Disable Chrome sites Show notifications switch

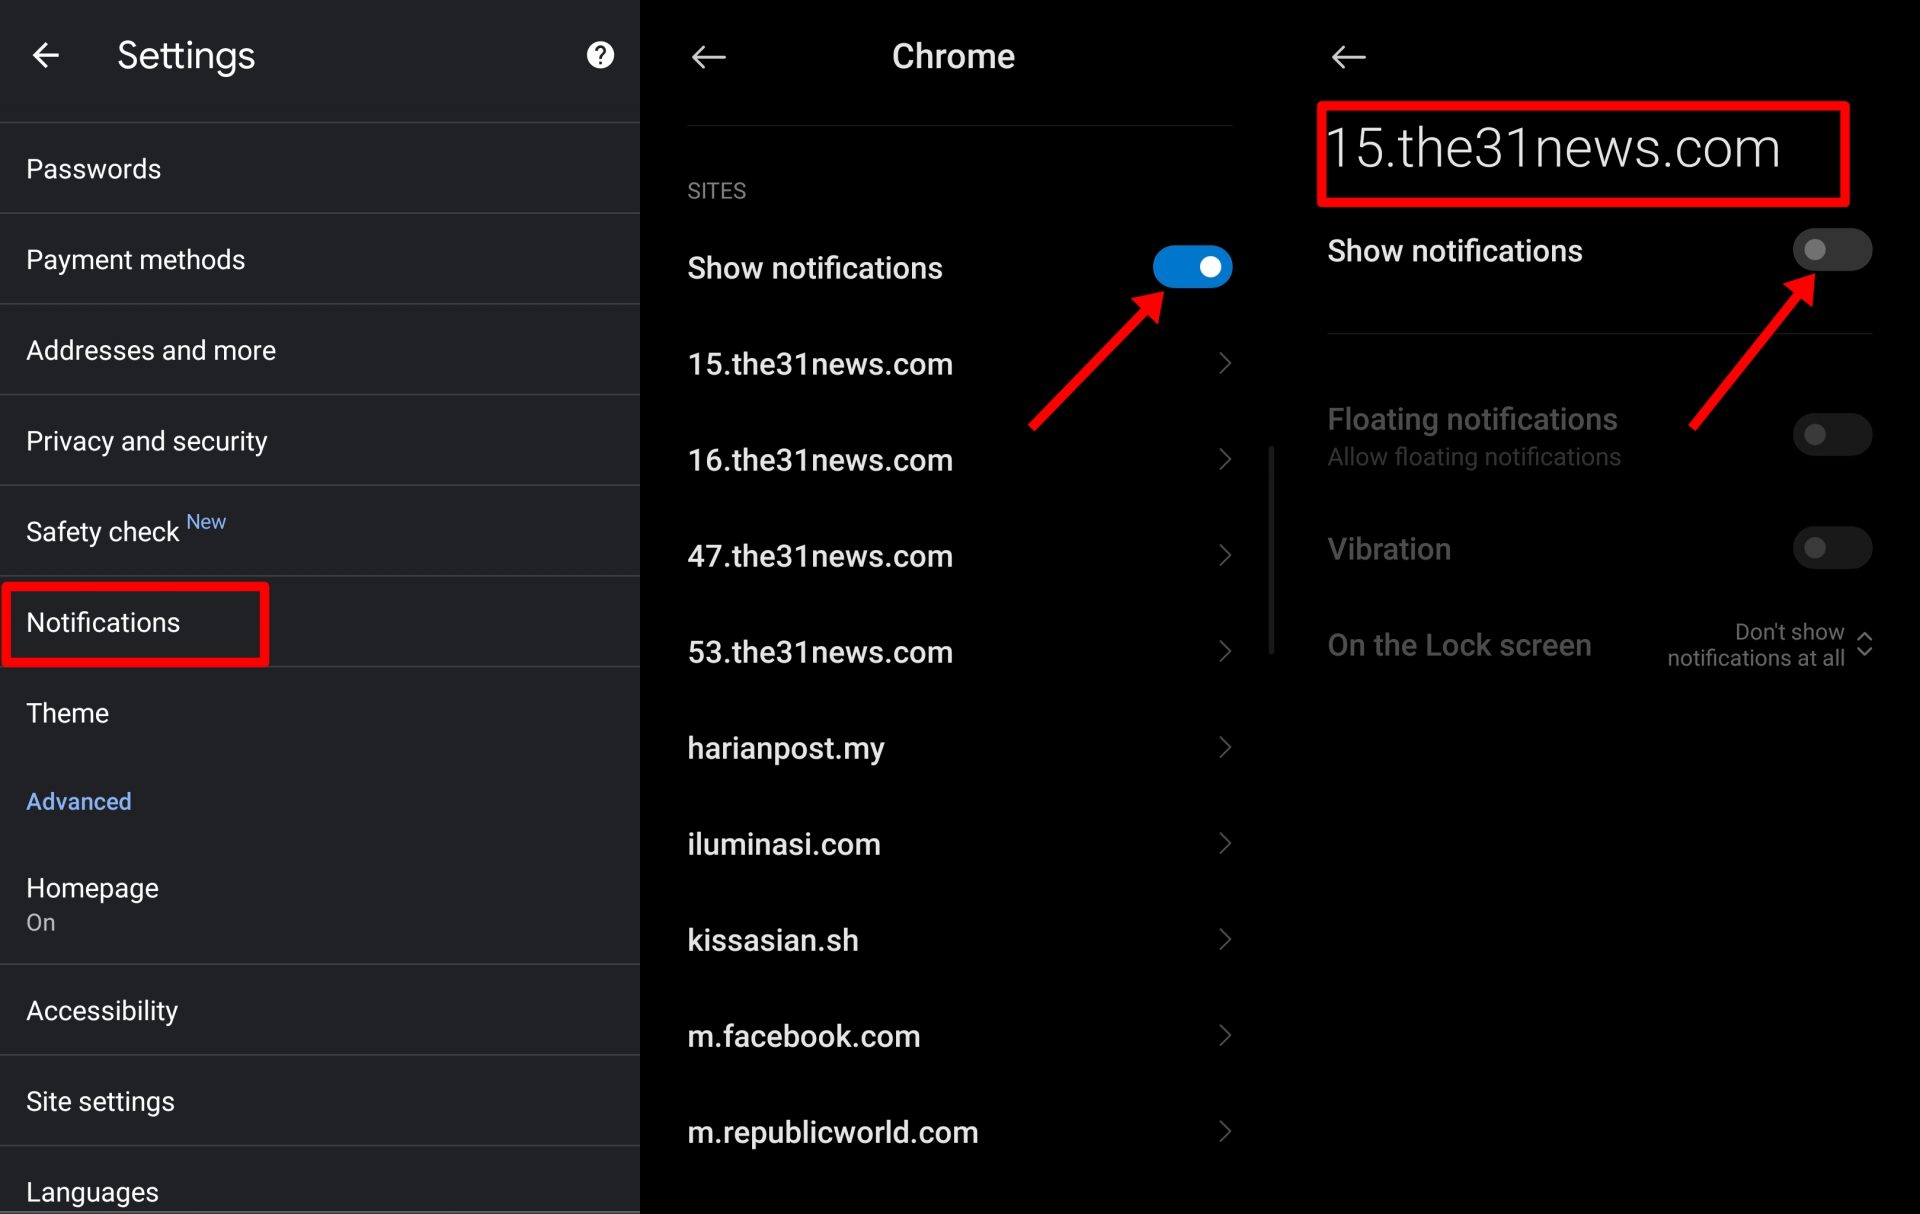click(1192, 267)
